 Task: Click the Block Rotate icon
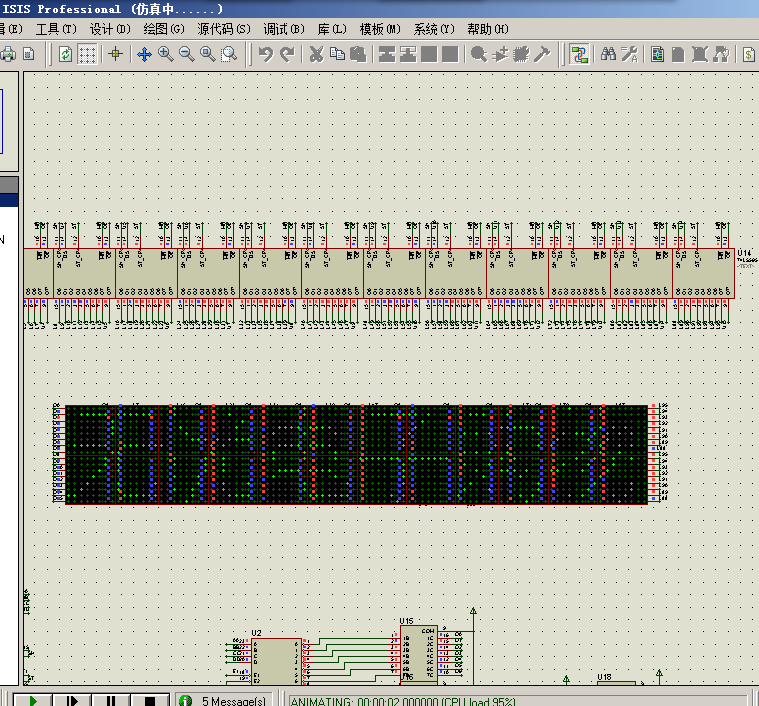pyautogui.click(x=429, y=54)
